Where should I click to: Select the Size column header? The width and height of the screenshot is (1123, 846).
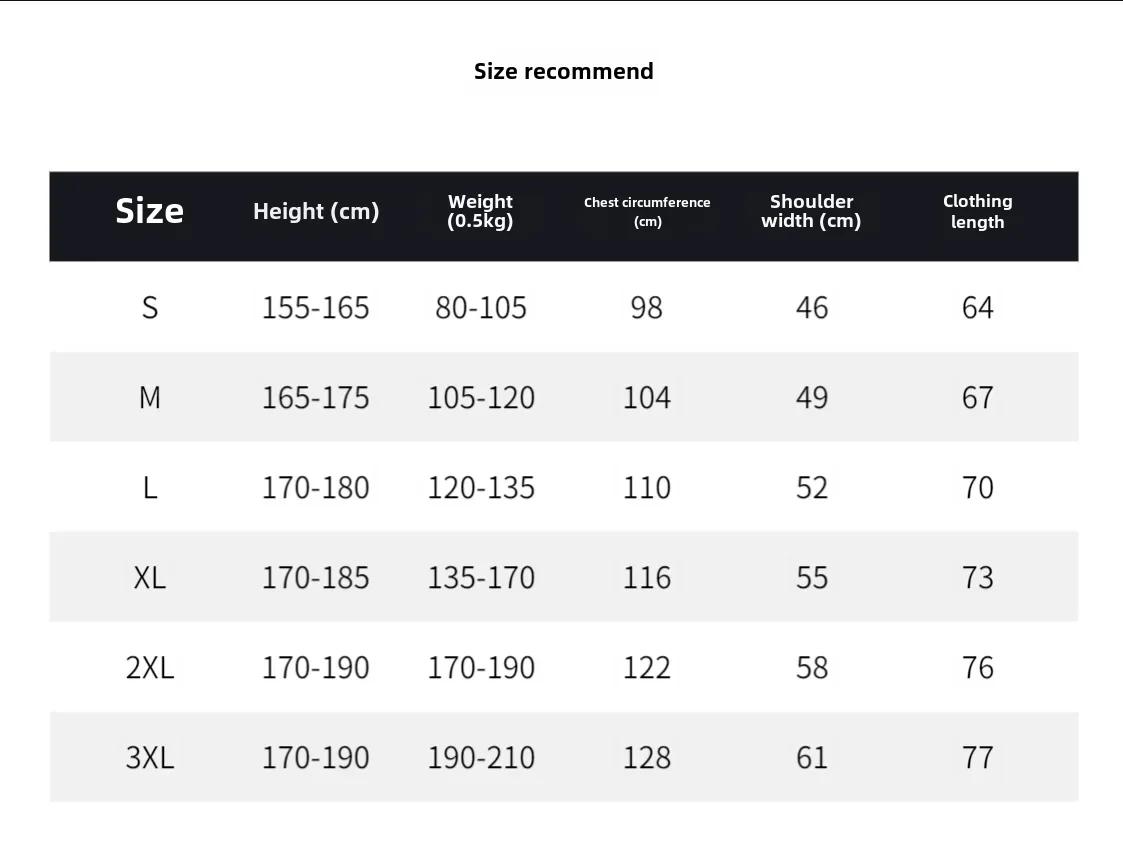pos(150,211)
